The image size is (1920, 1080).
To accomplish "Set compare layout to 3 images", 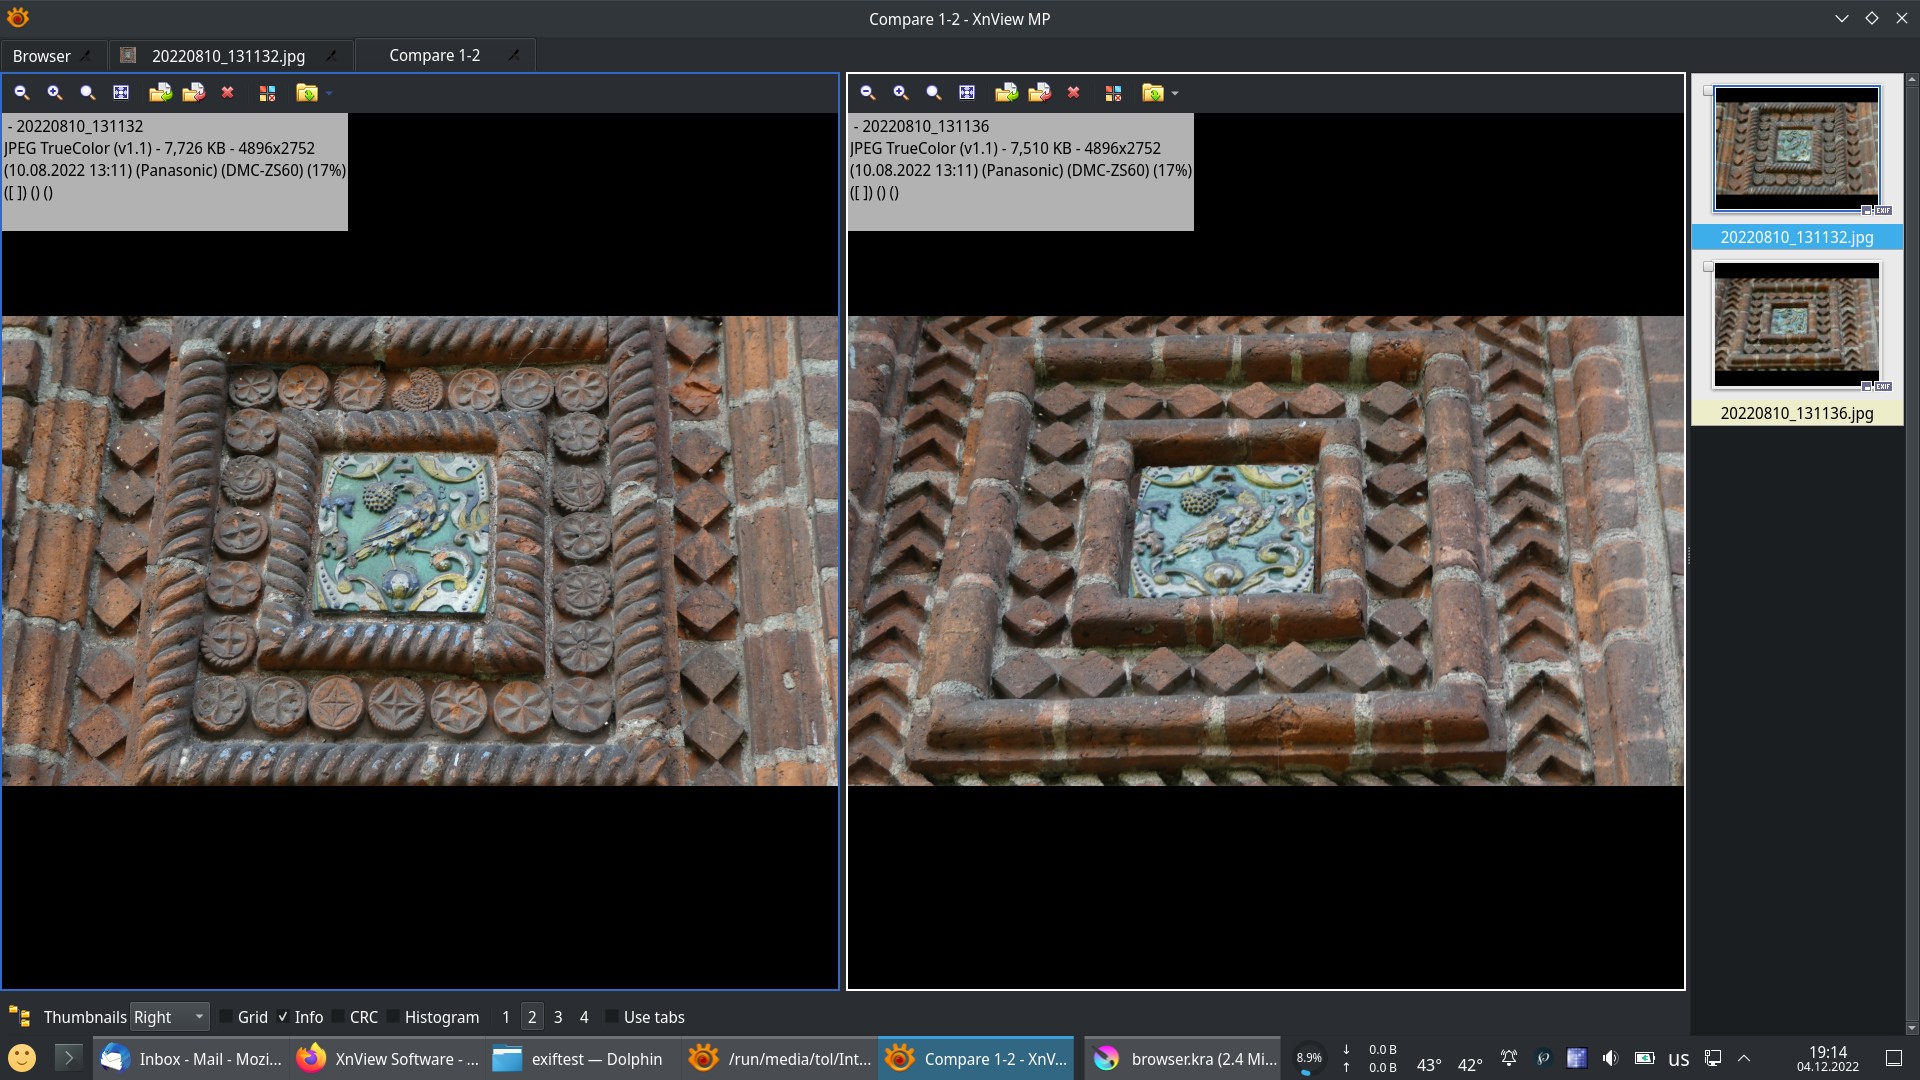I will pyautogui.click(x=558, y=1017).
